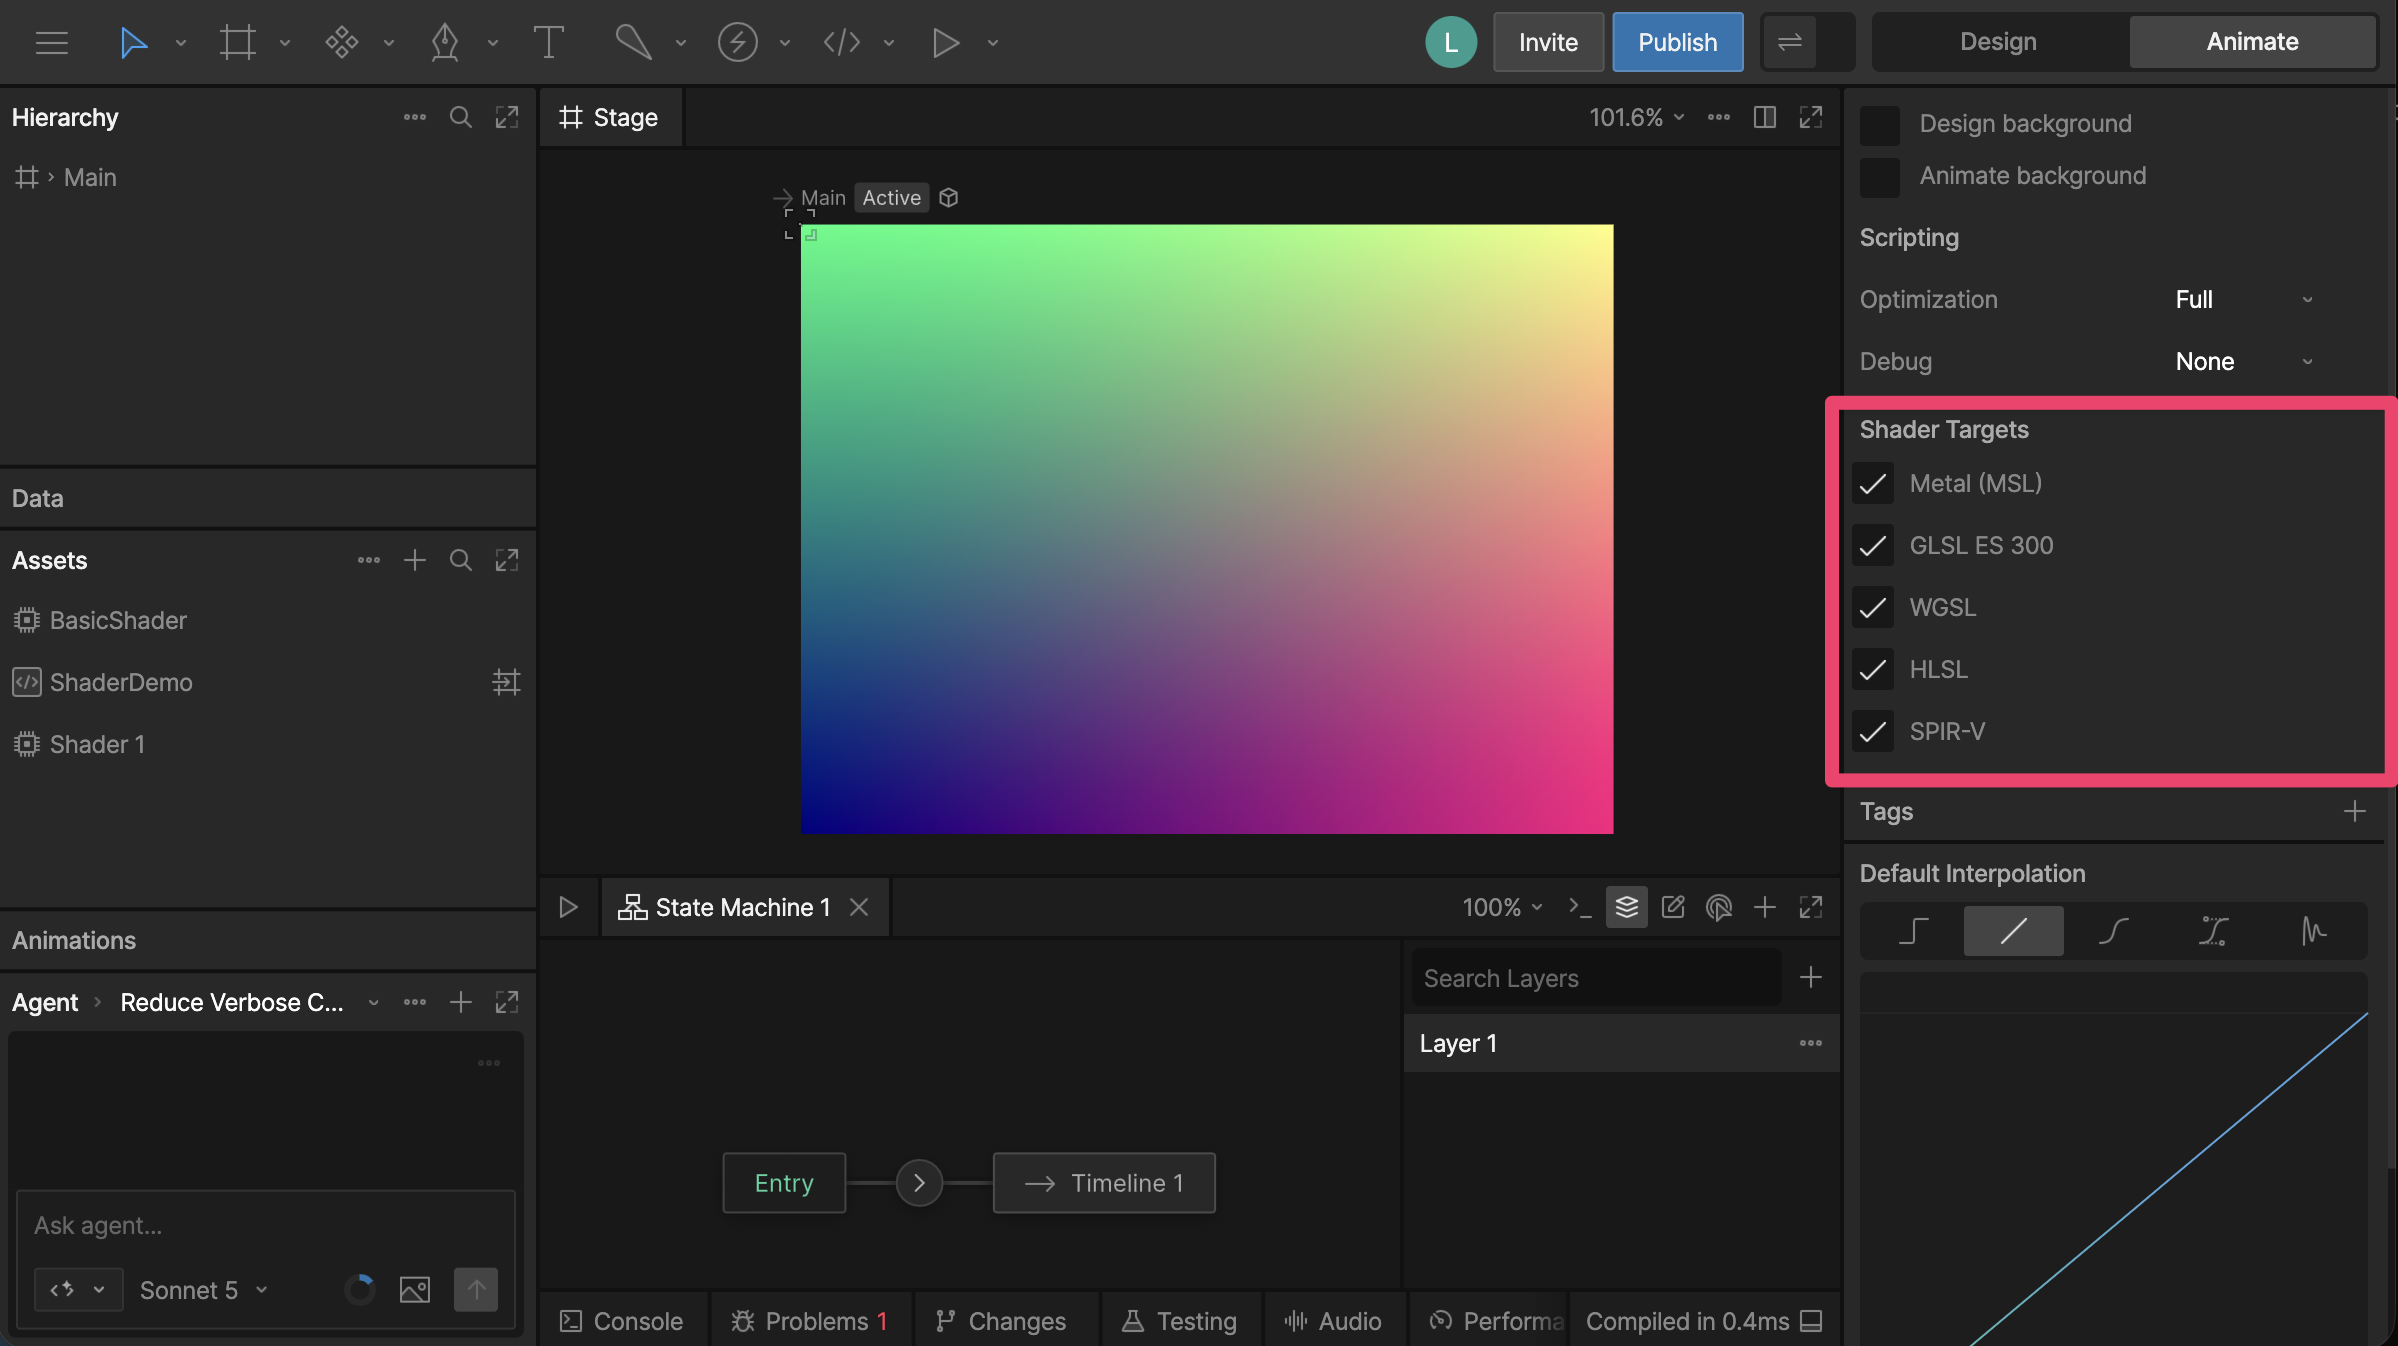The image size is (2398, 1346).
Task: Toggle split view on the Stage
Action: pyautogui.click(x=1765, y=117)
